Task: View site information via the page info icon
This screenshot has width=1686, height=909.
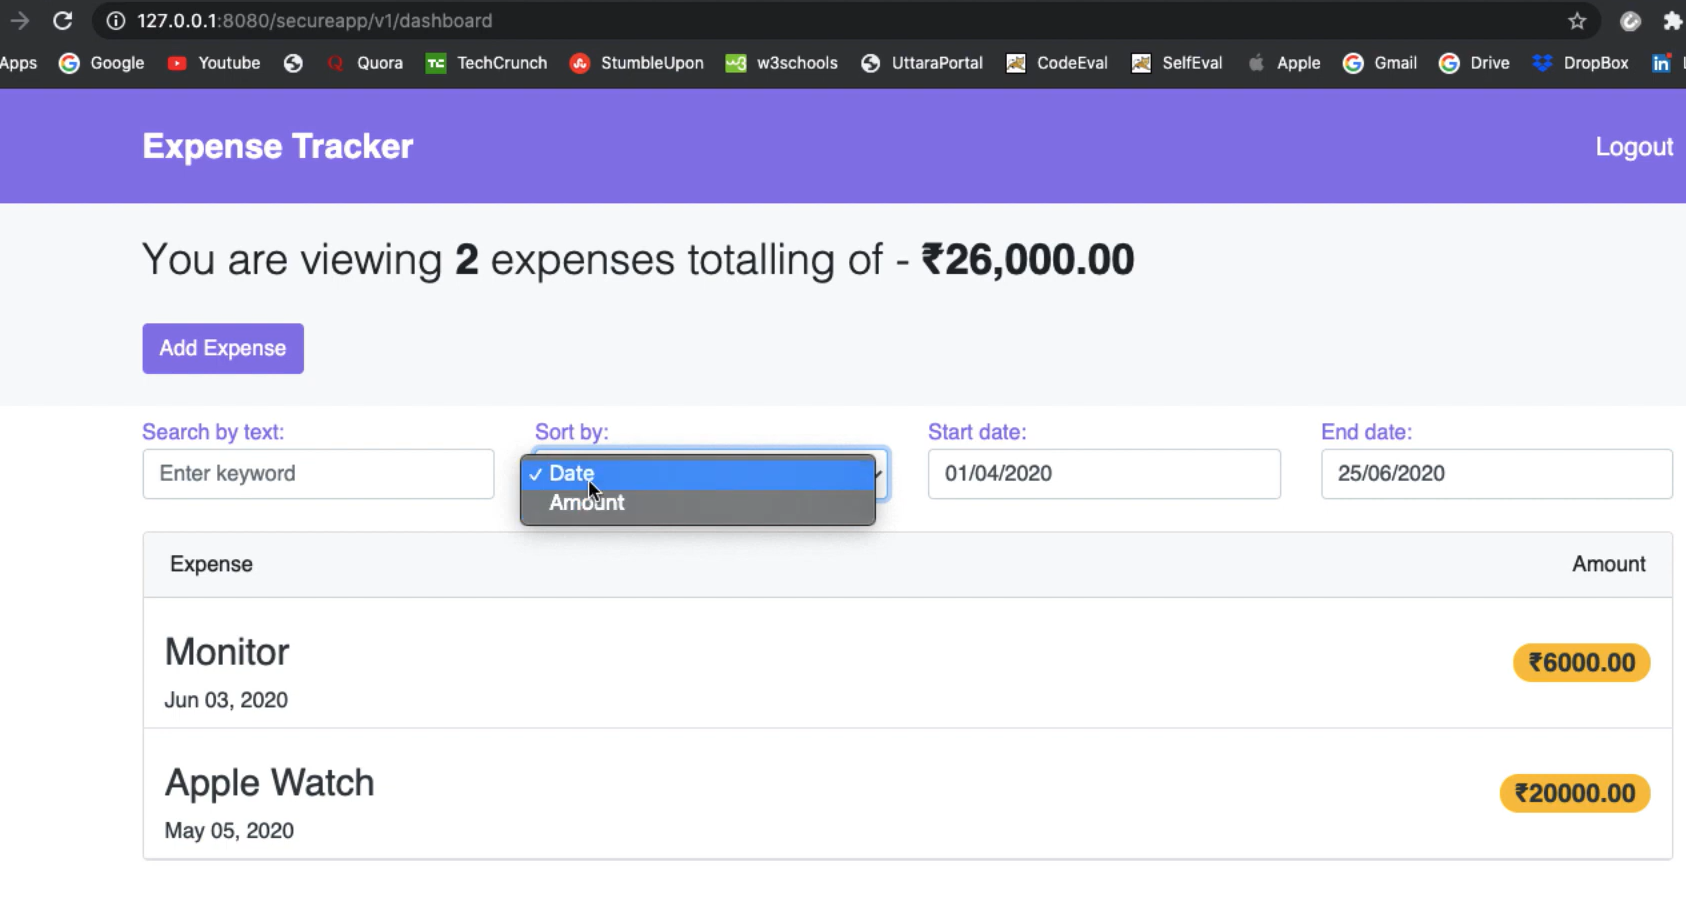Action: 116,20
